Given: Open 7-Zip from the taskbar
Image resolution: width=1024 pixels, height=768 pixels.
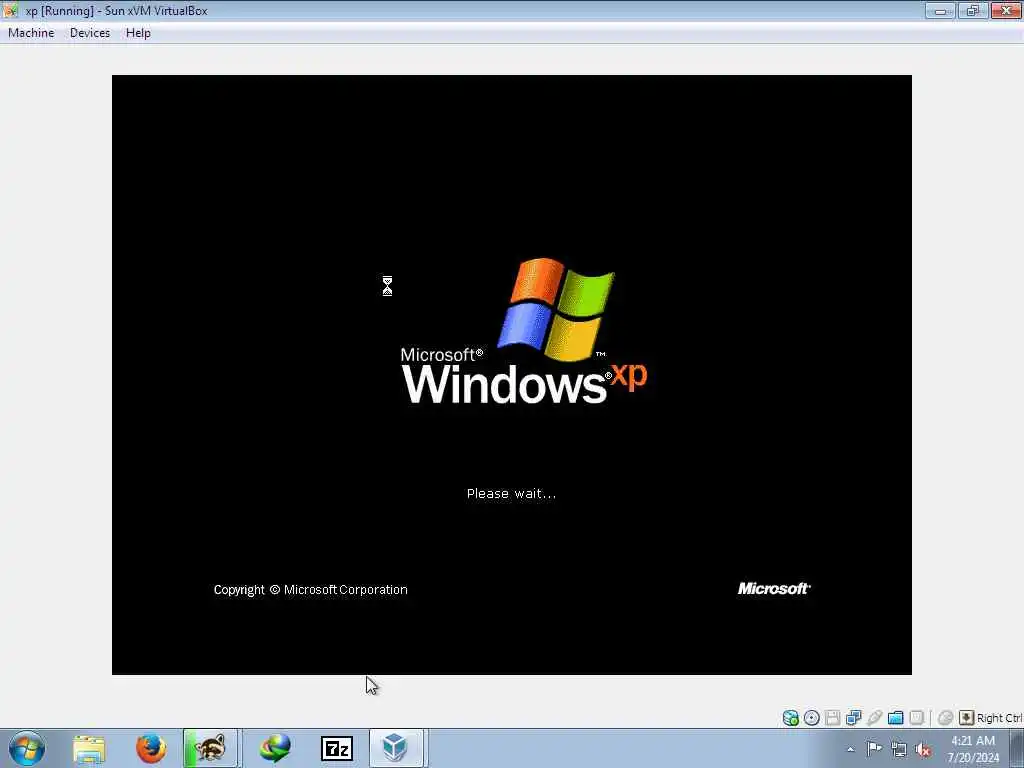Looking at the screenshot, I should click(x=337, y=748).
